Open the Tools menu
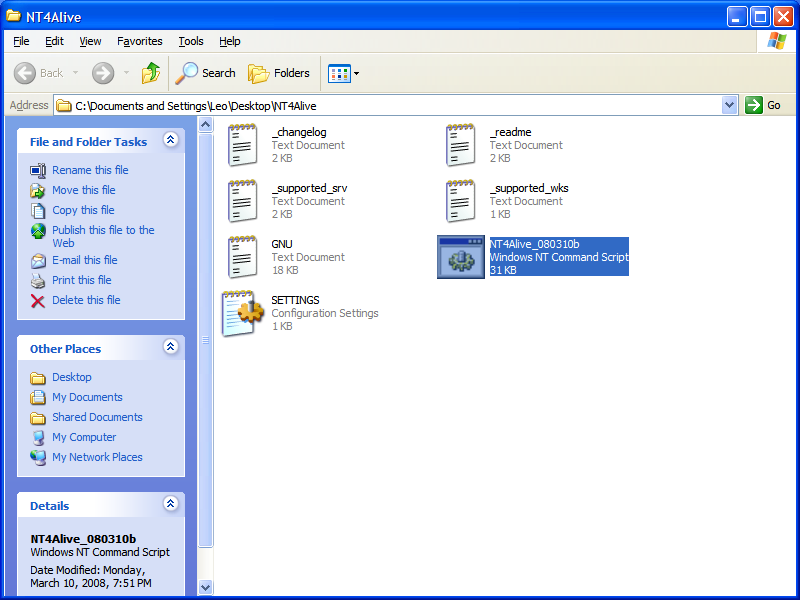The width and height of the screenshot is (800, 600). click(x=191, y=41)
